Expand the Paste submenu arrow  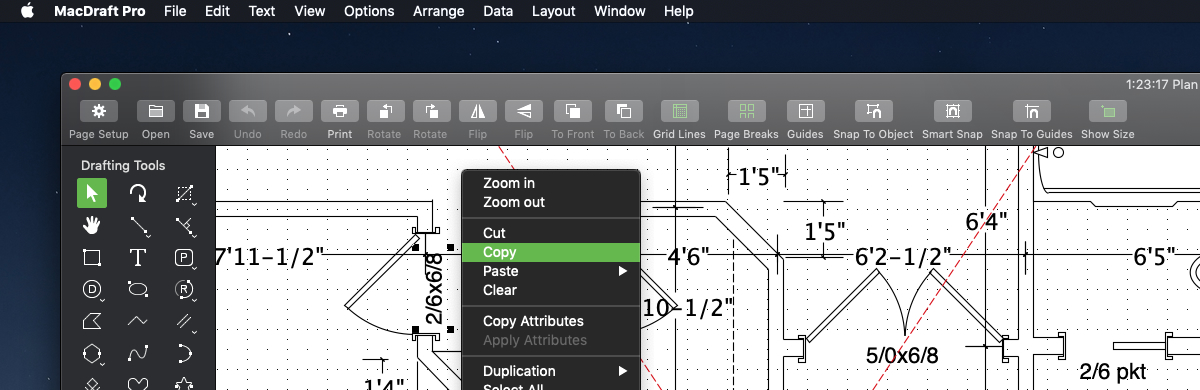point(623,271)
